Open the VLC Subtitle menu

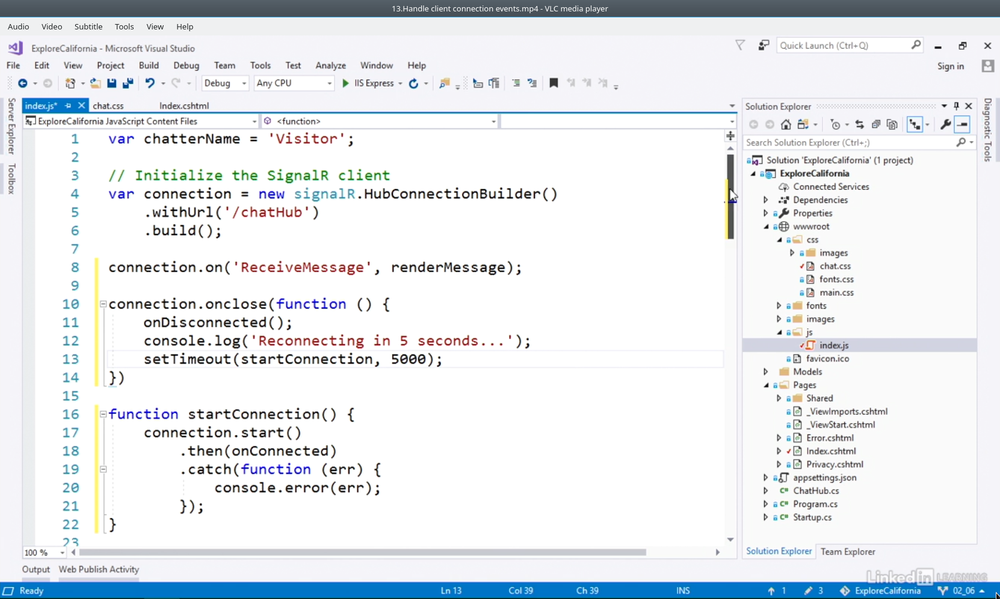(x=88, y=27)
